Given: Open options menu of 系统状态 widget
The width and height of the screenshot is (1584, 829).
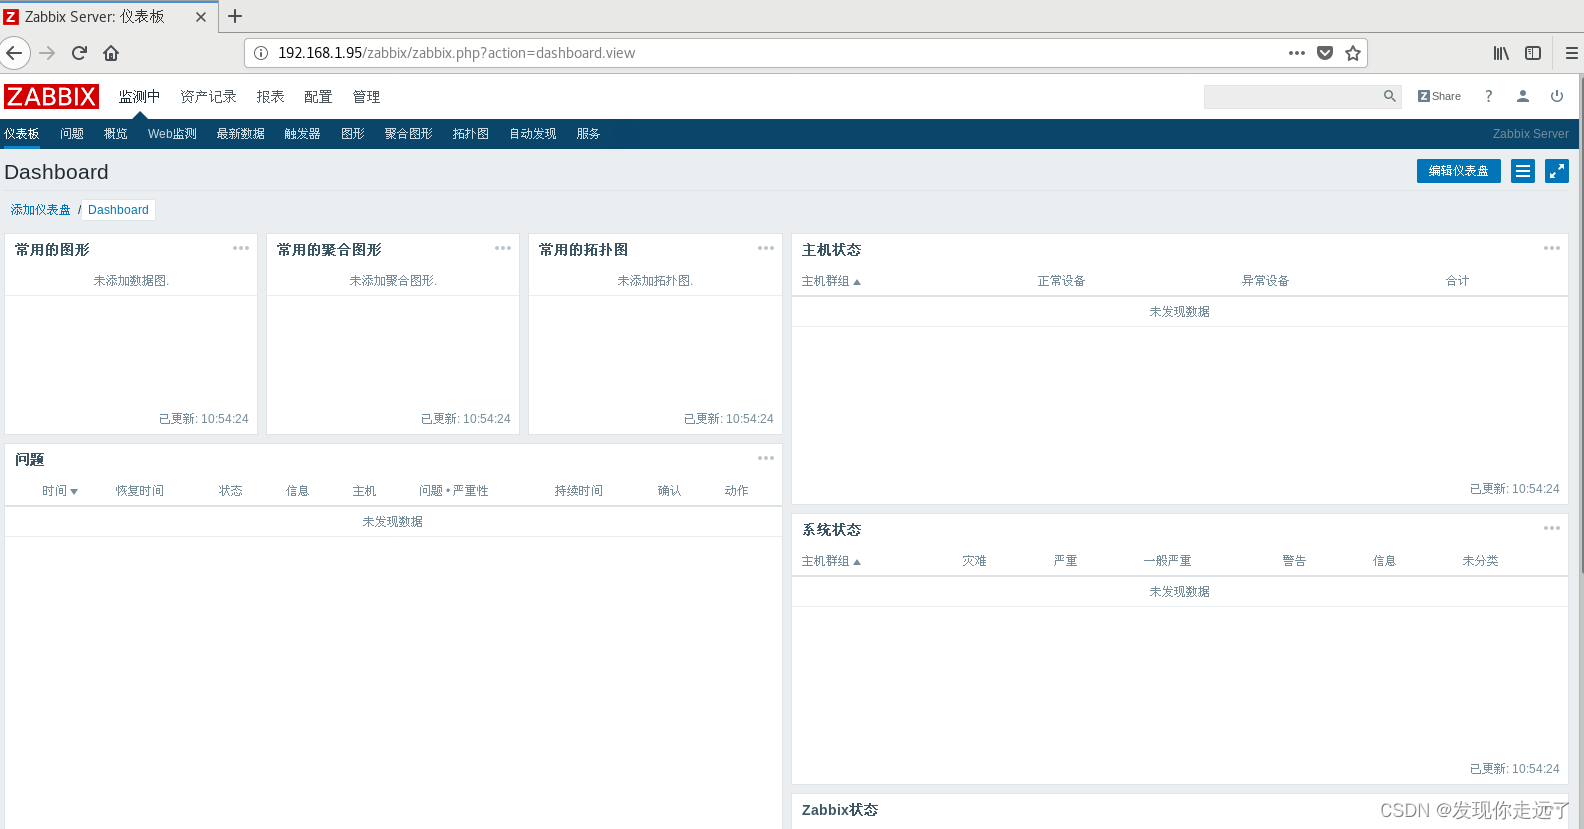Looking at the screenshot, I should pos(1552,528).
